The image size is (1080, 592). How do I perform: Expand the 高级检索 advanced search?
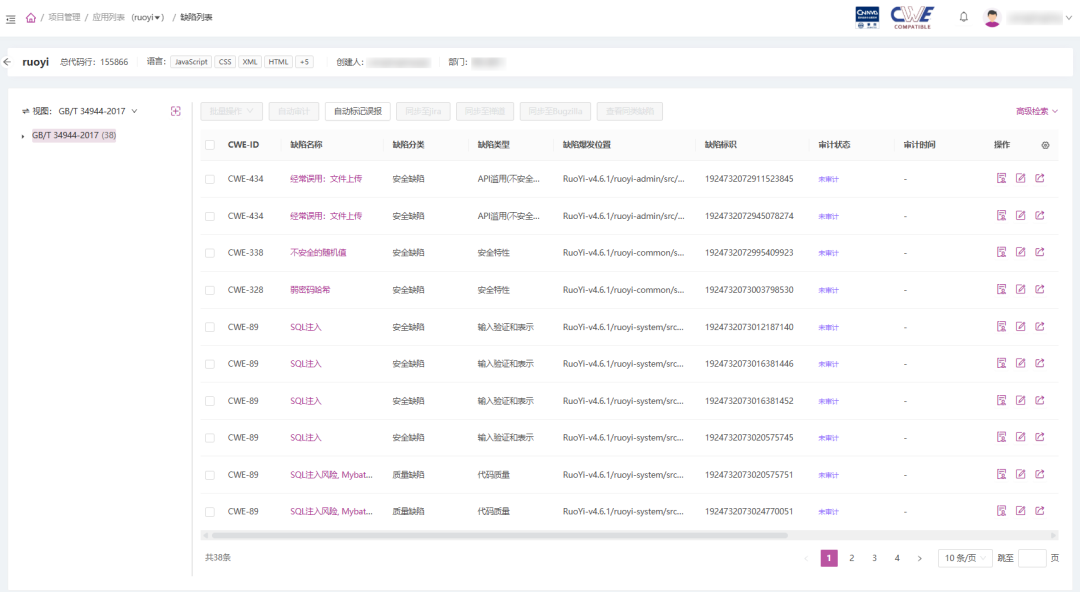point(1036,111)
